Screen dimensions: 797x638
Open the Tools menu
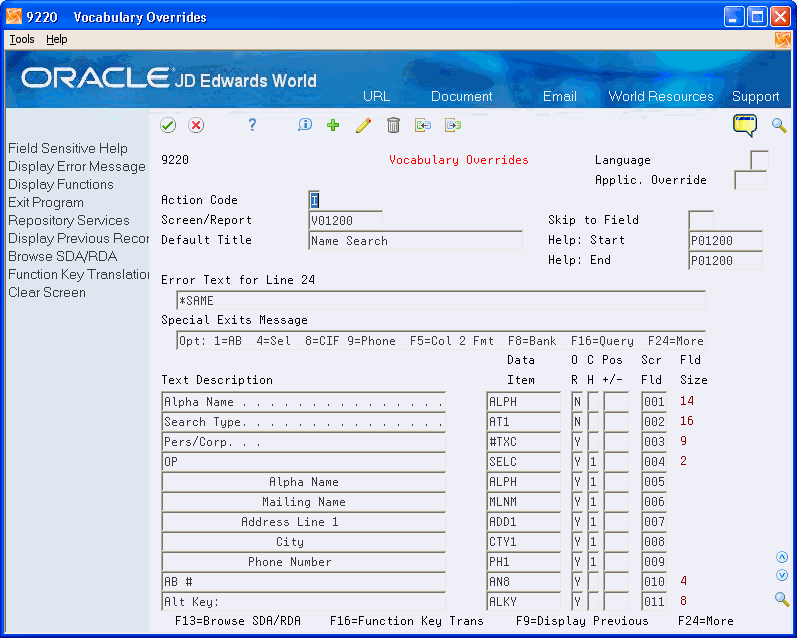(22, 39)
